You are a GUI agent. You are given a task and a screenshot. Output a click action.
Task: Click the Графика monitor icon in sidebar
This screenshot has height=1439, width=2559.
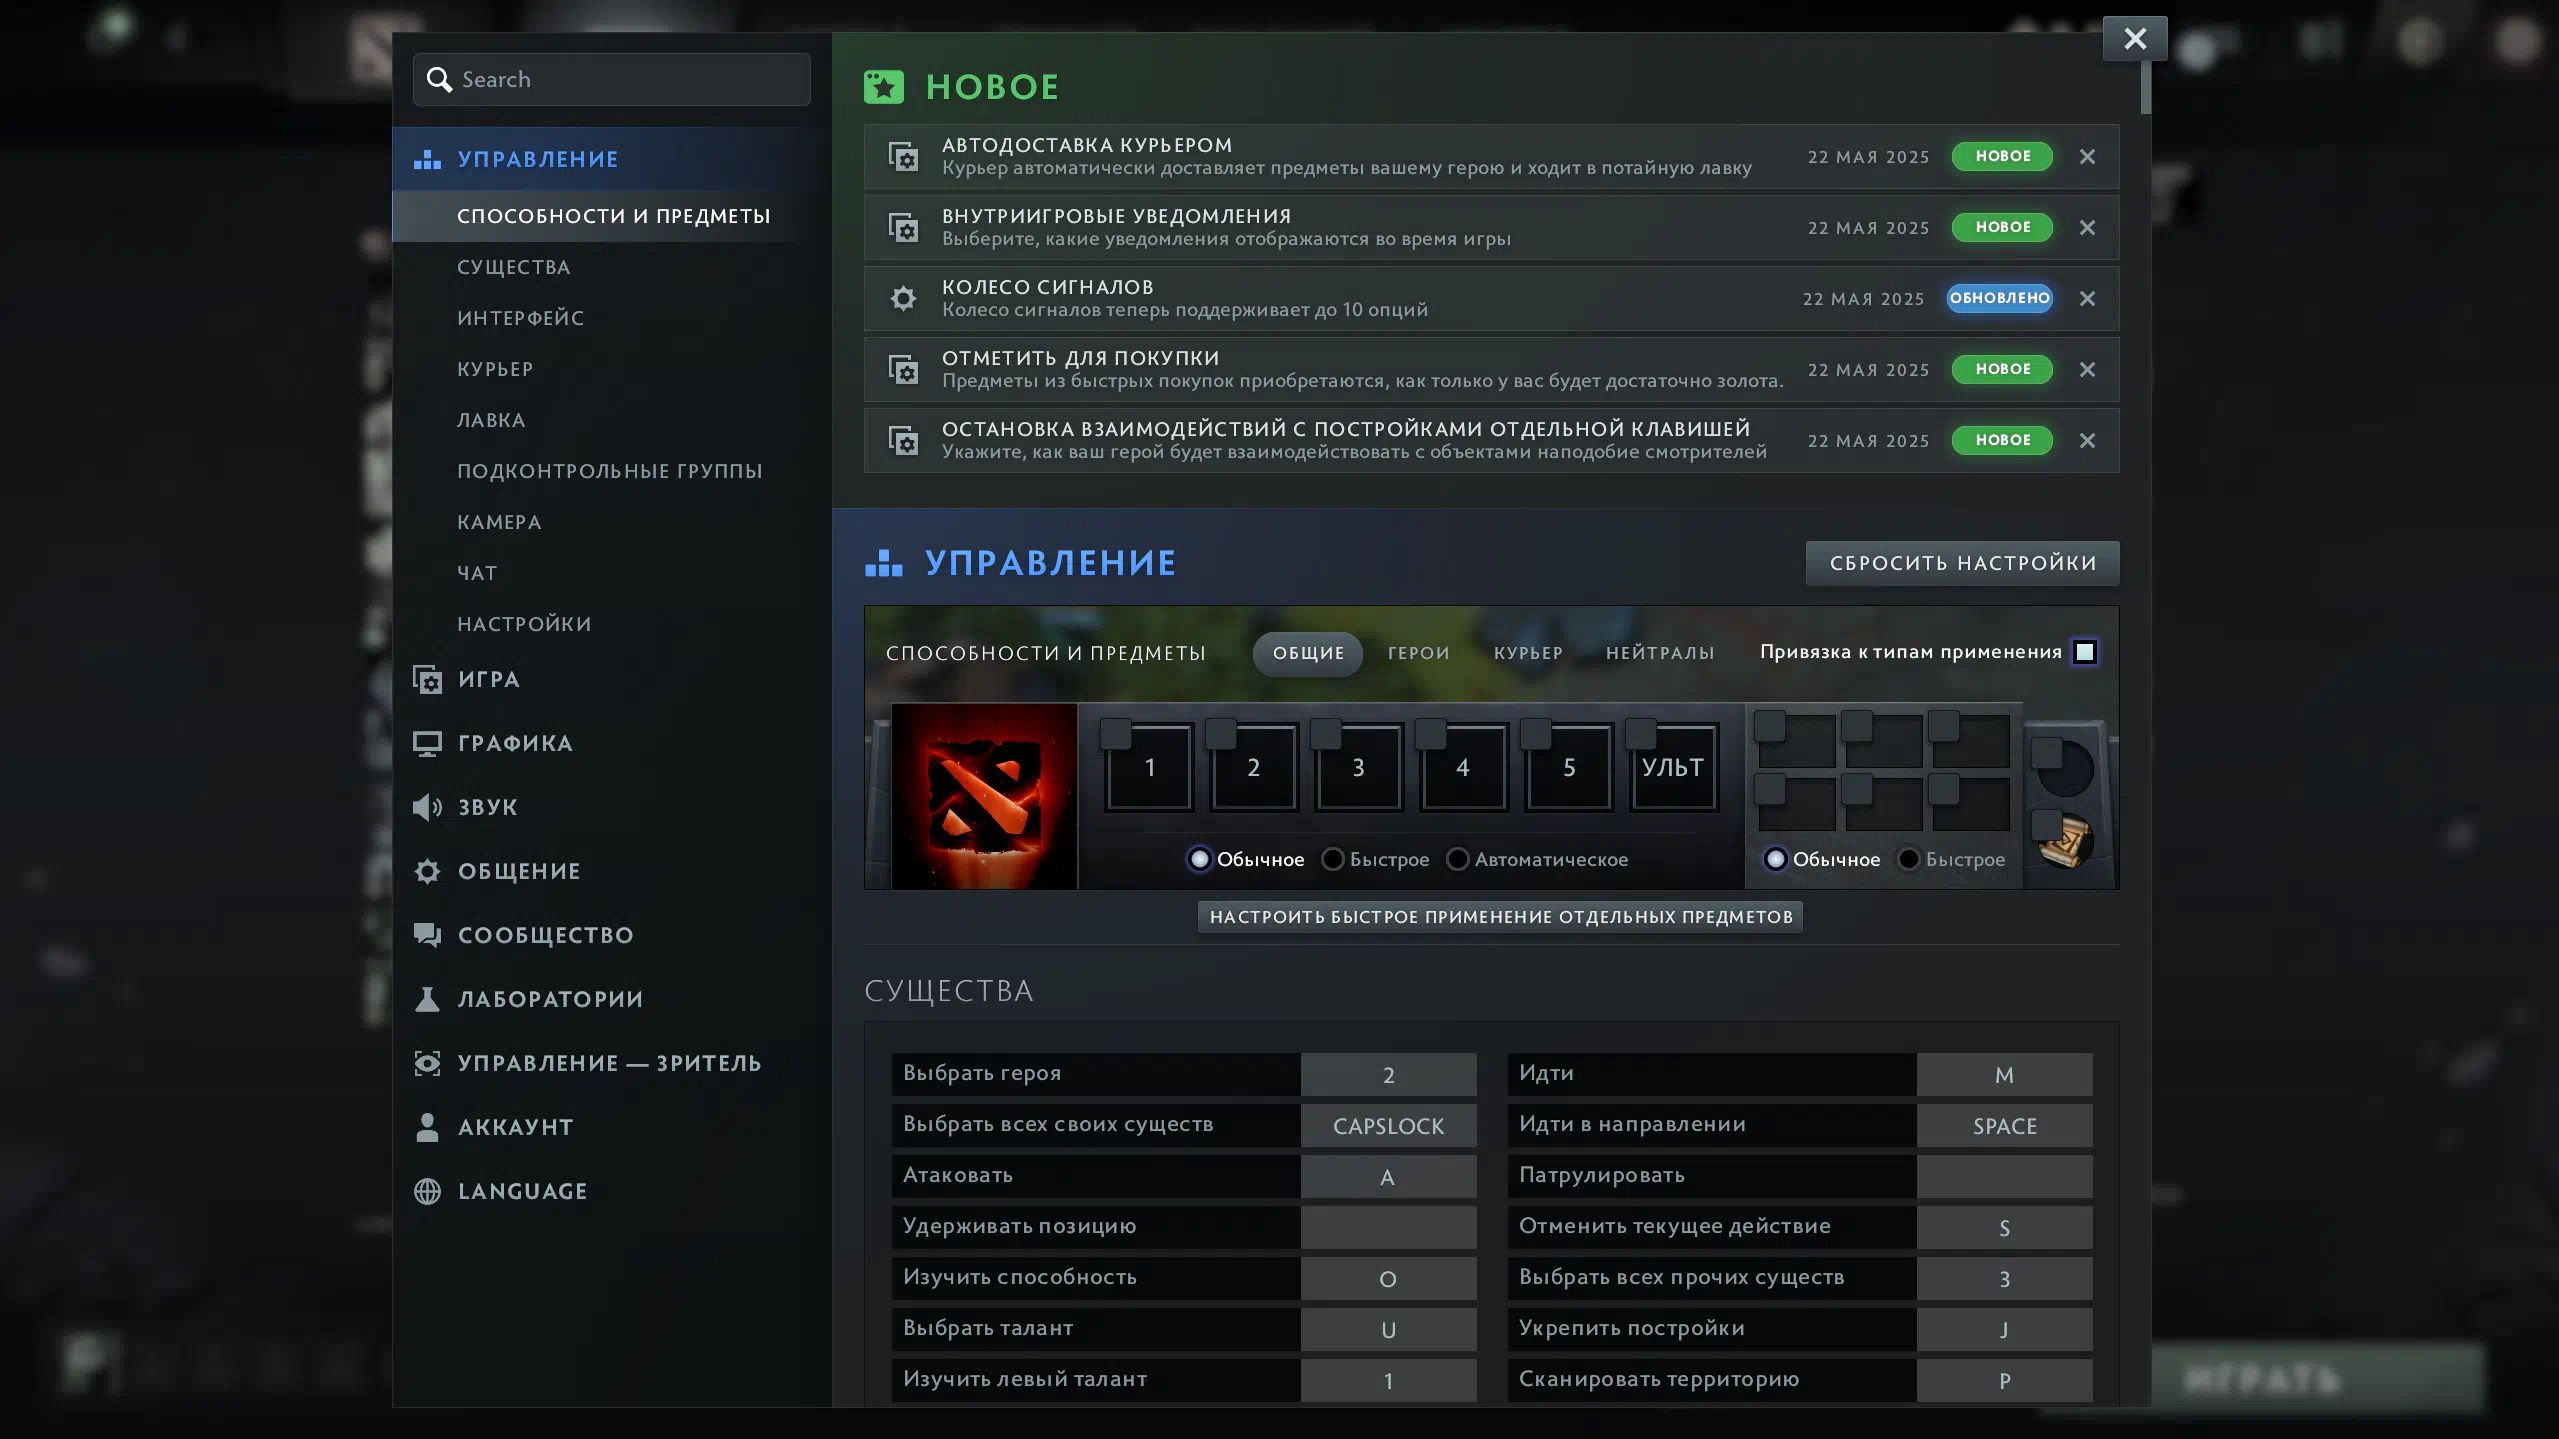tap(427, 743)
